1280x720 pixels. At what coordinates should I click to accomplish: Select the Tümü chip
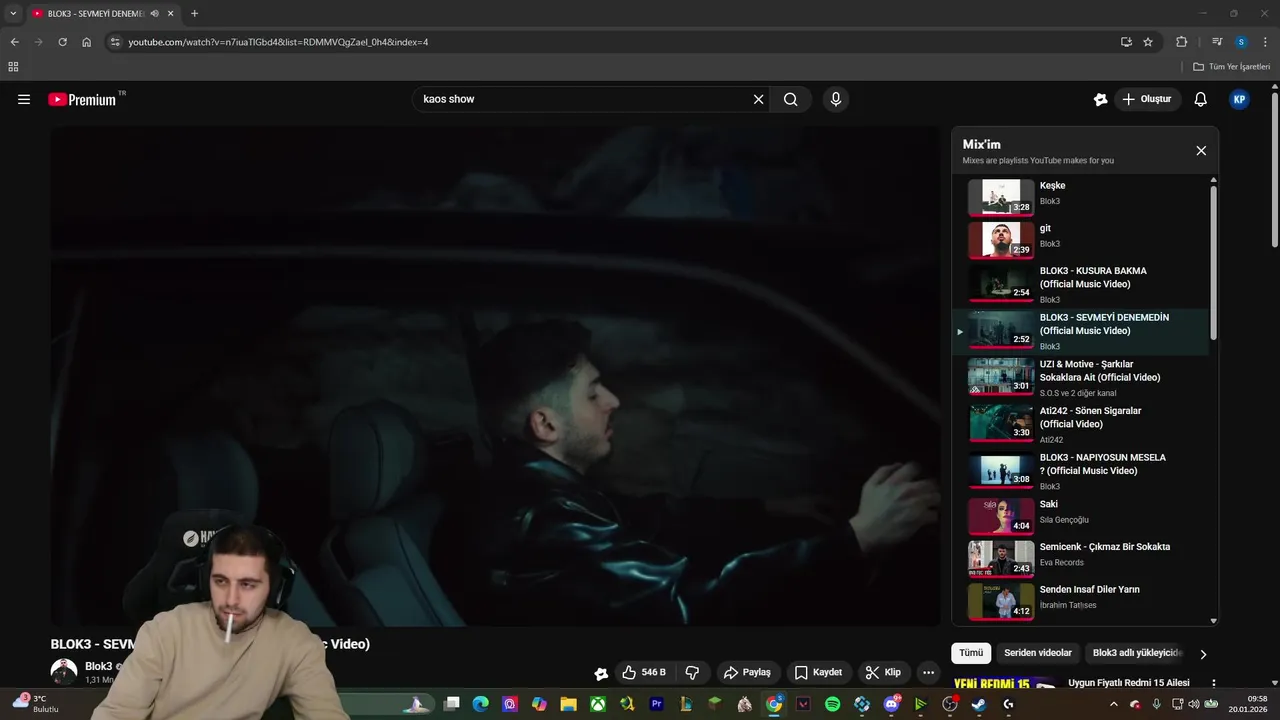pyautogui.click(x=971, y=653)
